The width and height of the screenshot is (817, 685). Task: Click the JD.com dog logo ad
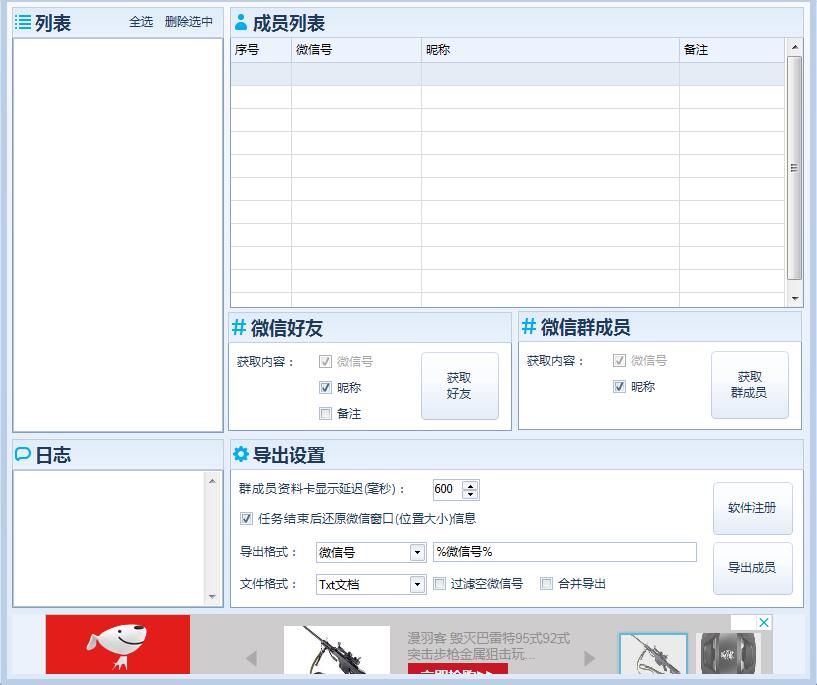click(117, 645)
